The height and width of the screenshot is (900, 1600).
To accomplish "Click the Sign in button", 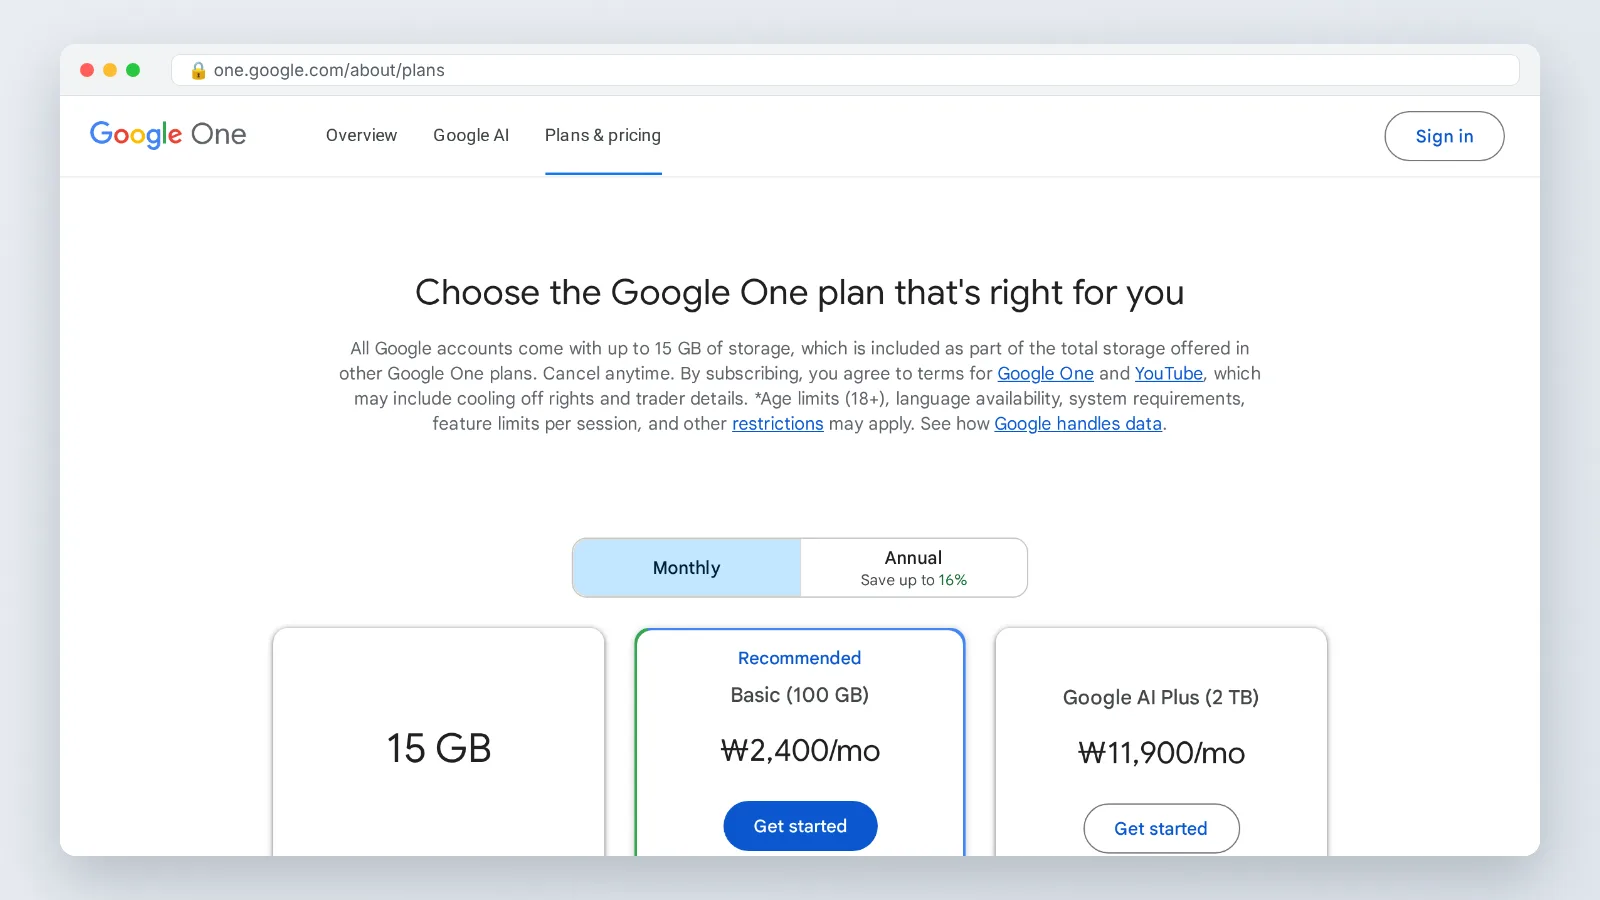I will point(1444,136).
